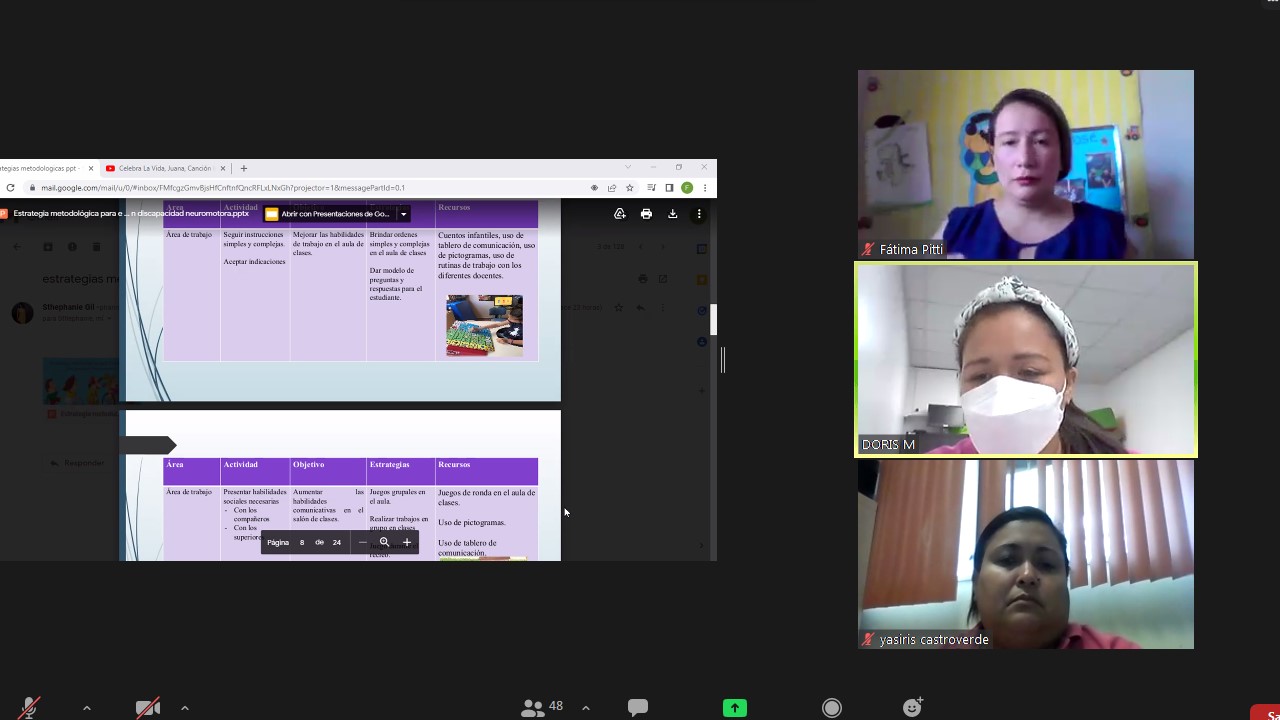Switch to the Celebra La Vida YouTube tab
This screenshot has height=720, width=1280.
(165, 168)
